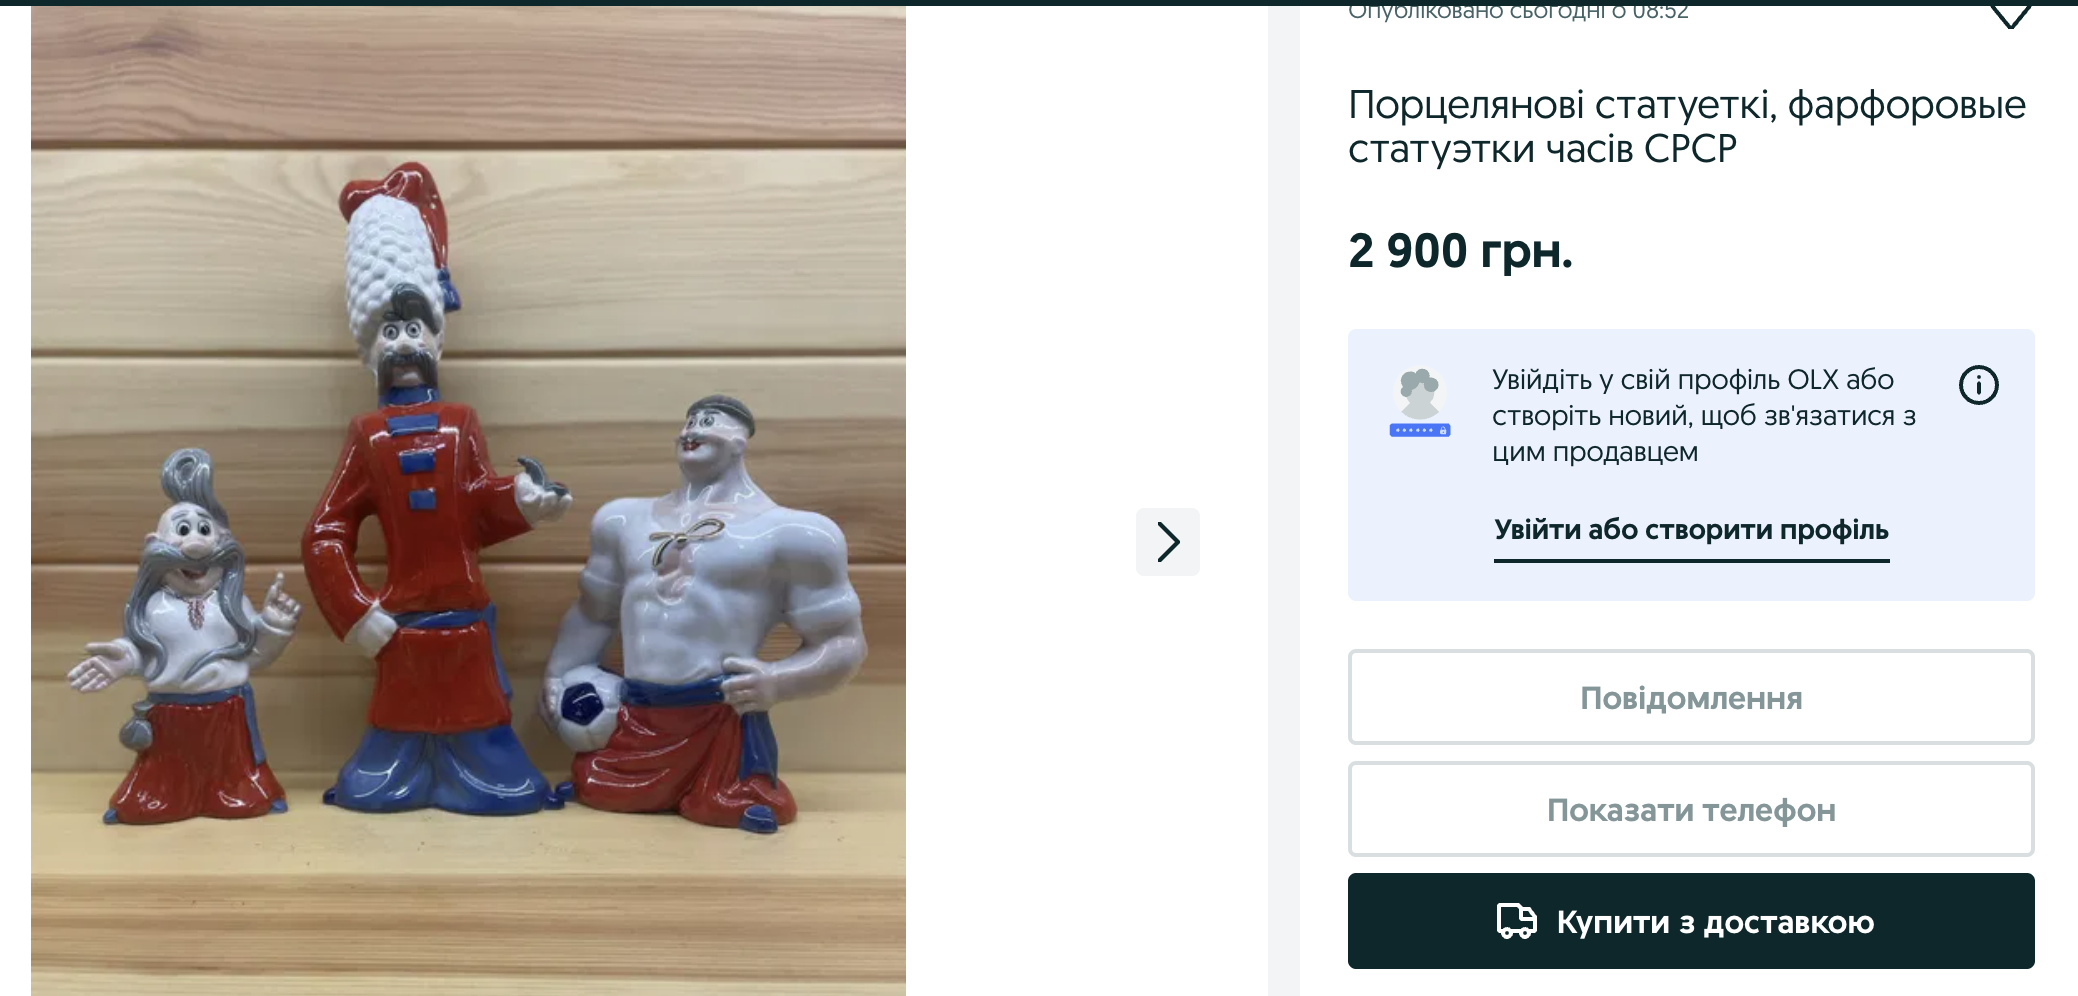Click Купити з доставкою button
The height and width of the screenshot is (996, 2078).
[x=1691, y=921]
